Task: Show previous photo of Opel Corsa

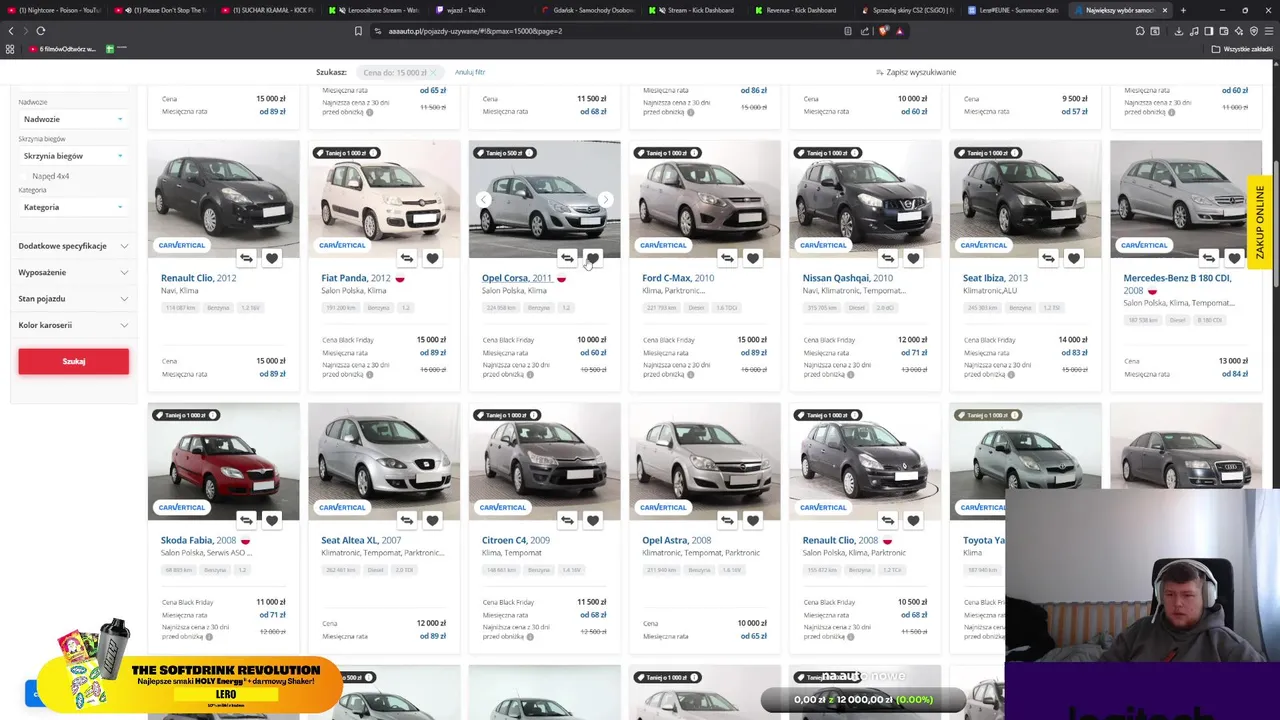Action: 483,199
